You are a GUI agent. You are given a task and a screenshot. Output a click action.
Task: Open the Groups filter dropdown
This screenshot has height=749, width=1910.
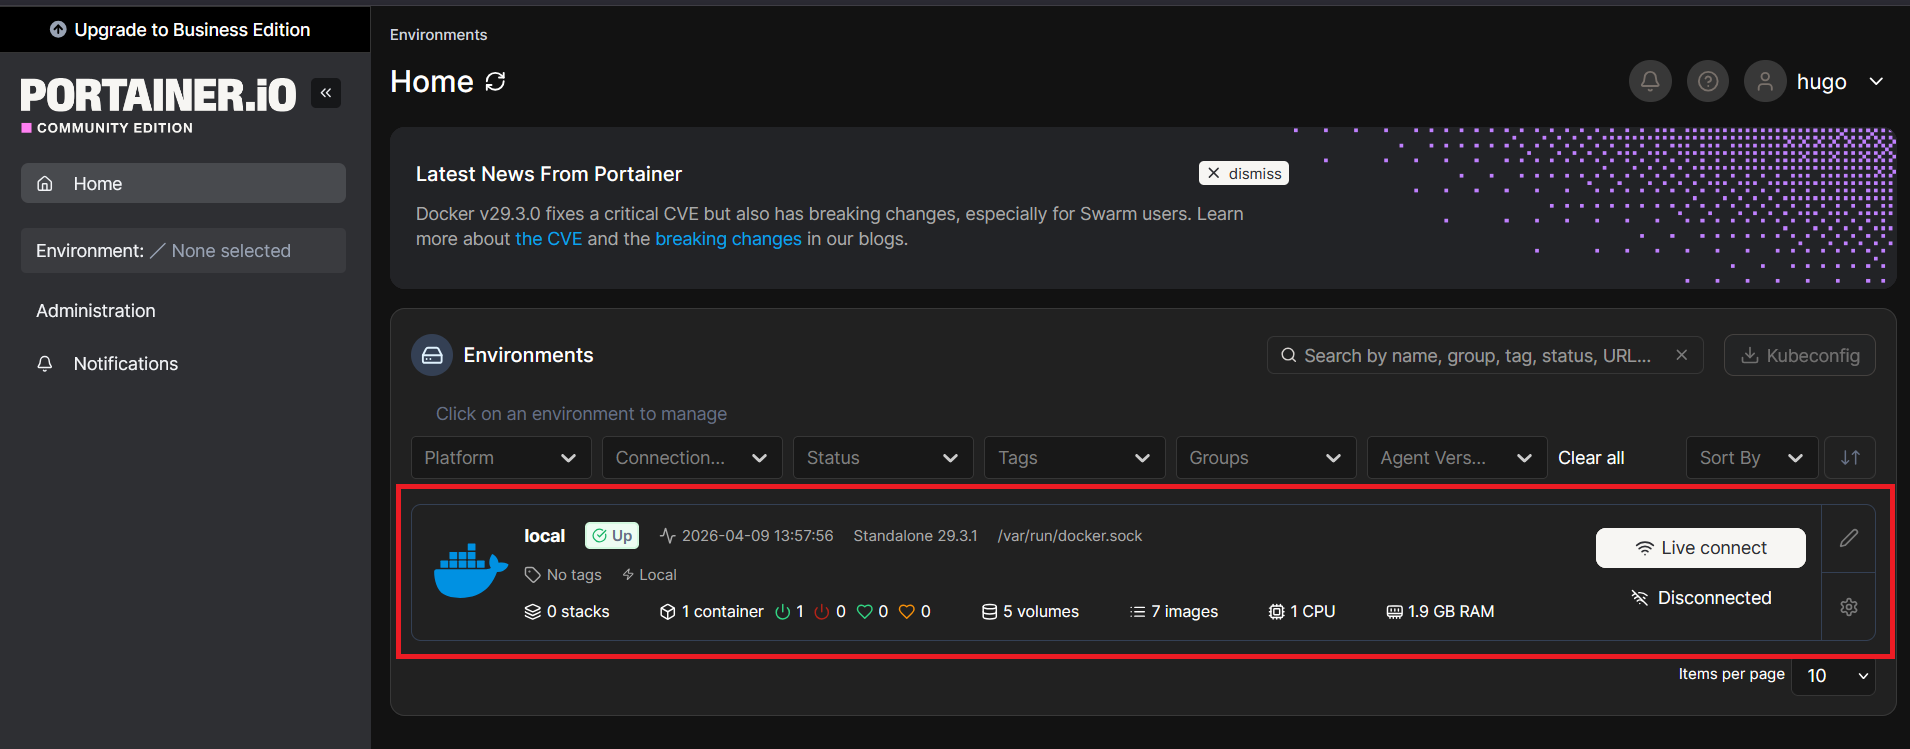[x=1266, y=458]
